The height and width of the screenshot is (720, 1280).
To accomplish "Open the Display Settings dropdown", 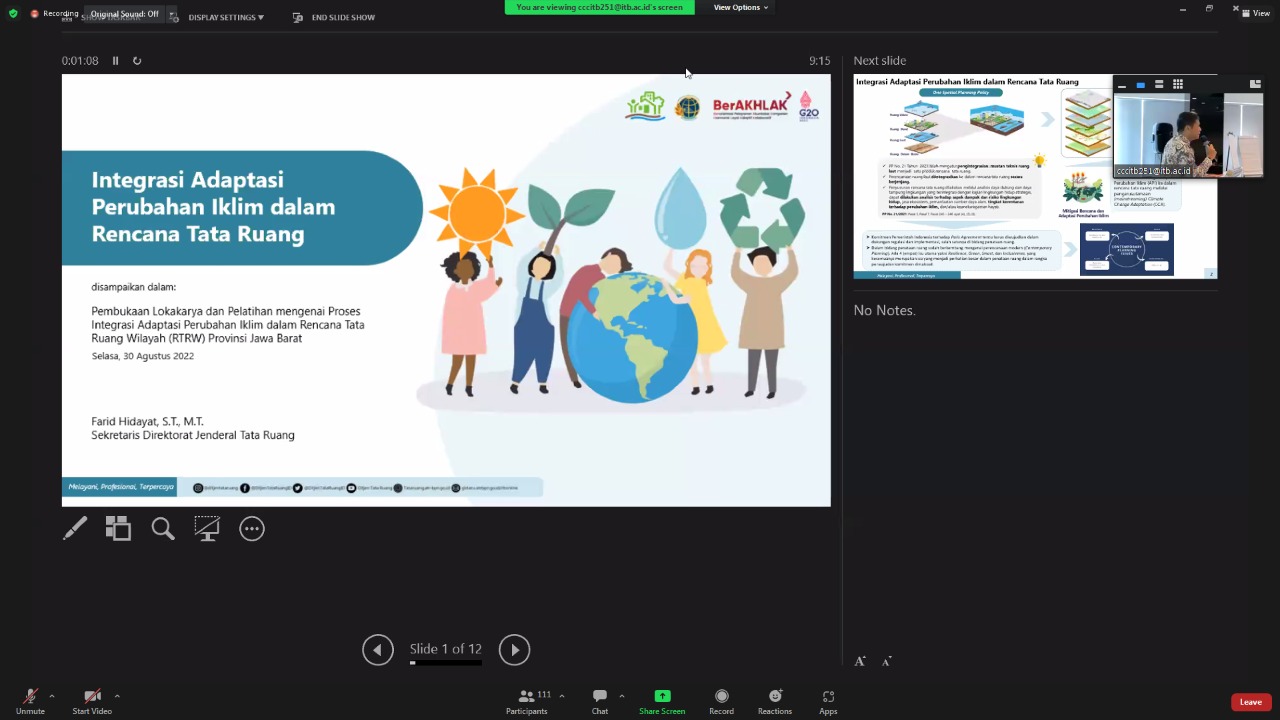I will (x=226, y=18).
